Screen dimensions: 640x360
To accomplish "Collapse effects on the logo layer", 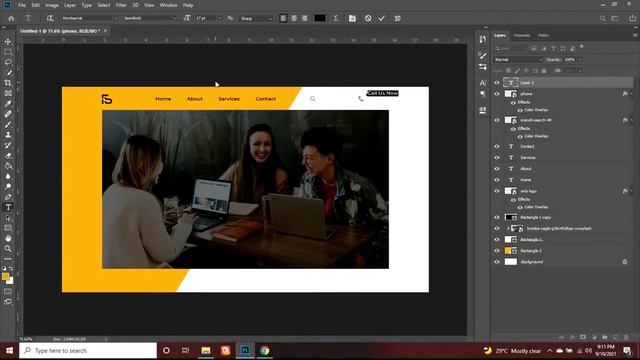I will click(x=631, y=191).
